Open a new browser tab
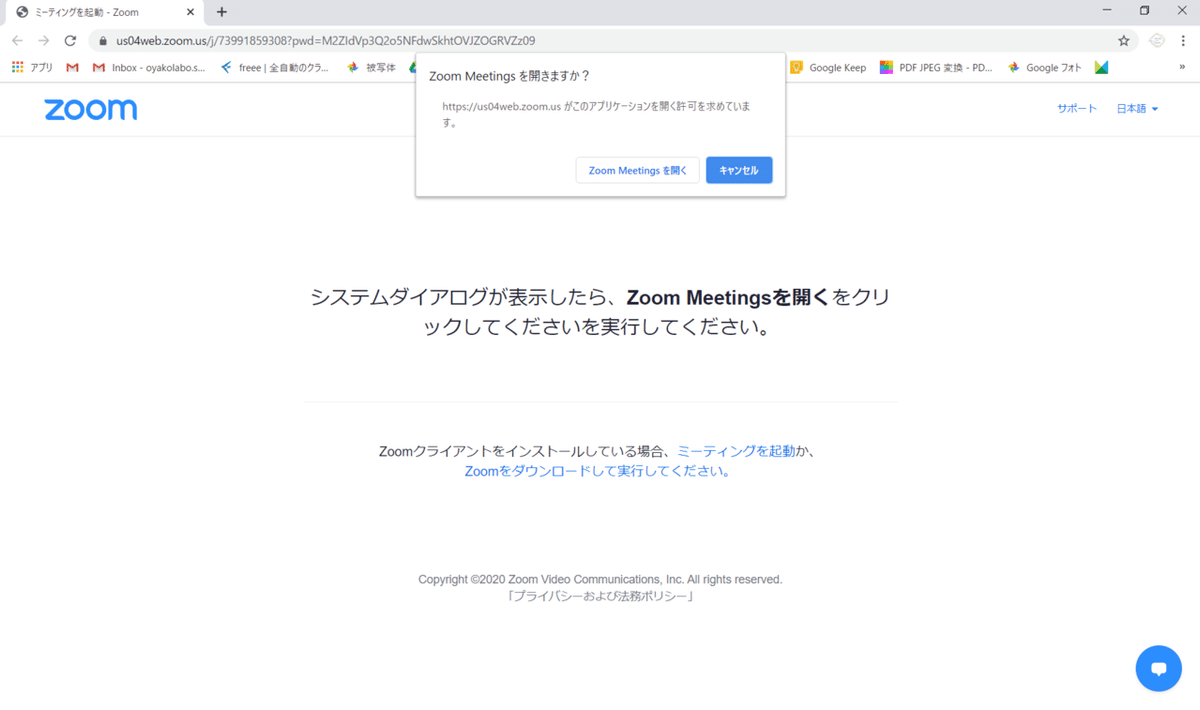Screen dimensions: 1200x710 coord(221,13)
